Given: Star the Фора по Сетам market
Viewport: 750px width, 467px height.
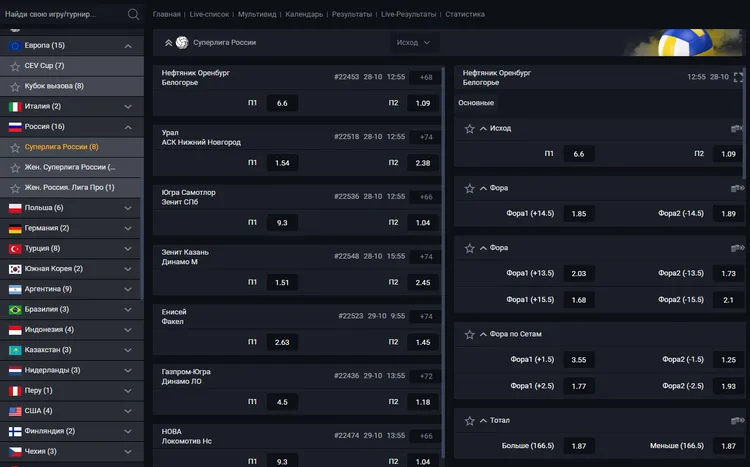Looking at the screenshot, I should [x=469, y=334].
